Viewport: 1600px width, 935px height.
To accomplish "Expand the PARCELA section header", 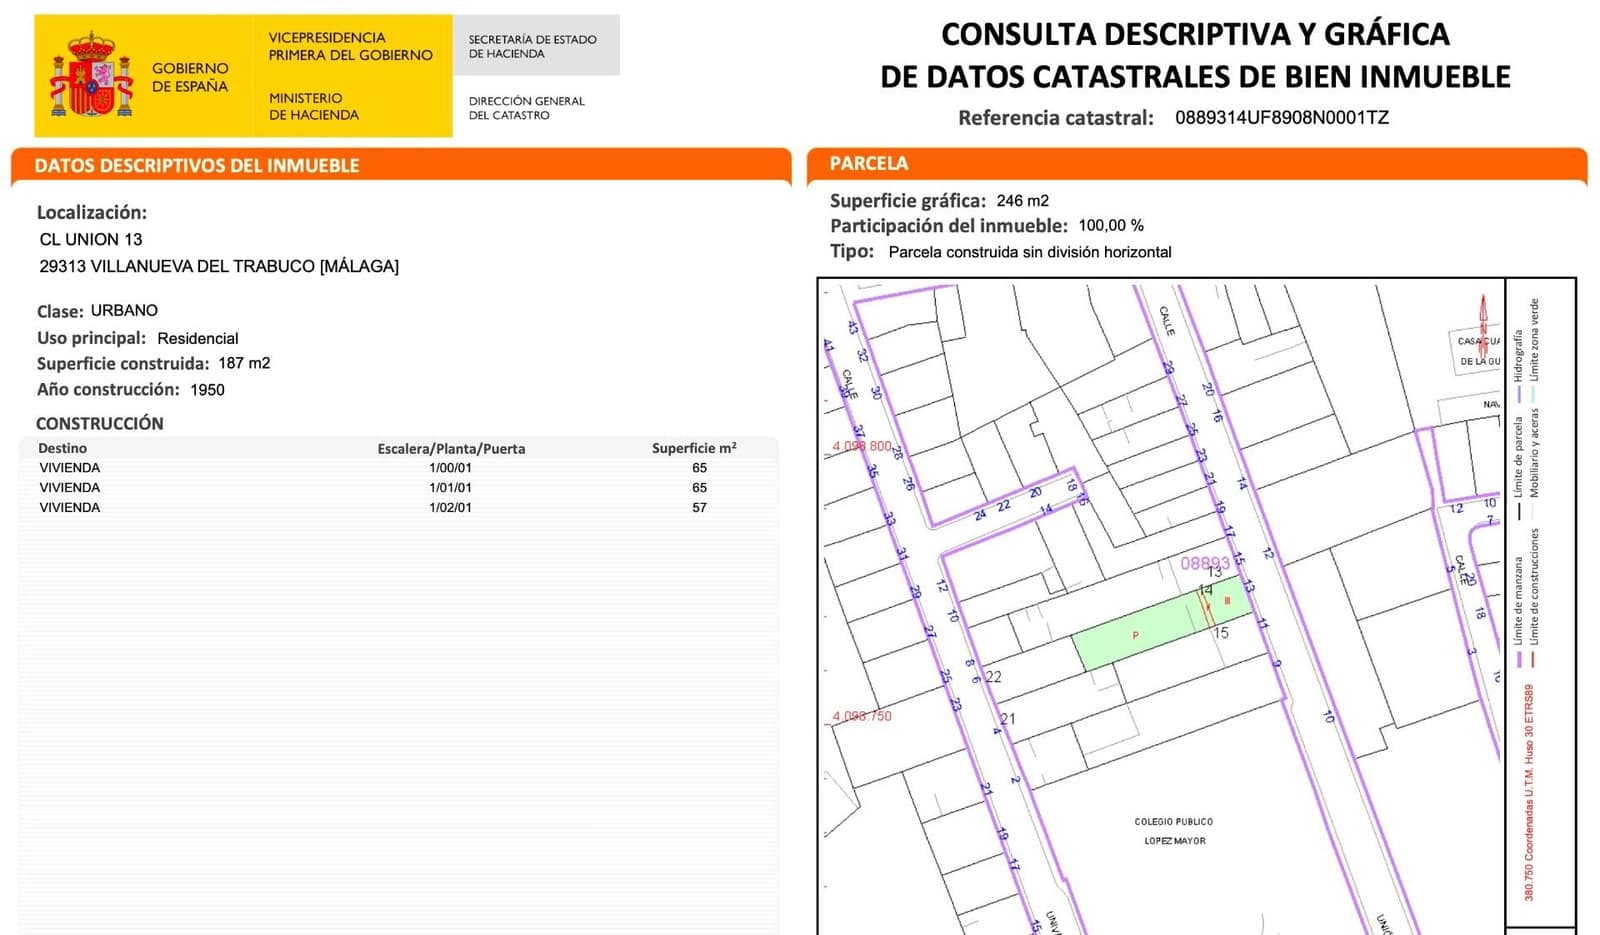I will click(869, 163).
